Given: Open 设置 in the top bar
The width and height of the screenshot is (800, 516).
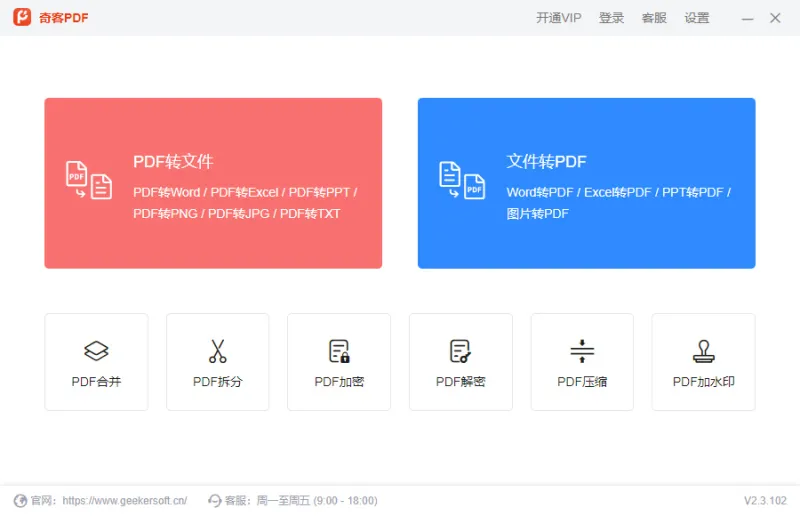Looking at the screenshot, I should 697,18.
